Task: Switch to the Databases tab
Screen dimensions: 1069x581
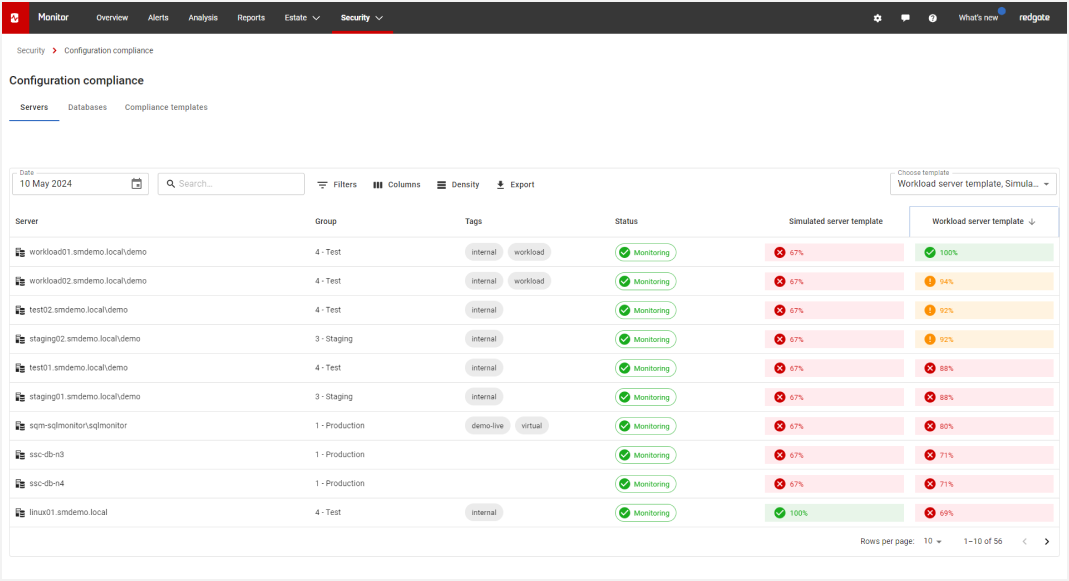Action: coord(87,107)
